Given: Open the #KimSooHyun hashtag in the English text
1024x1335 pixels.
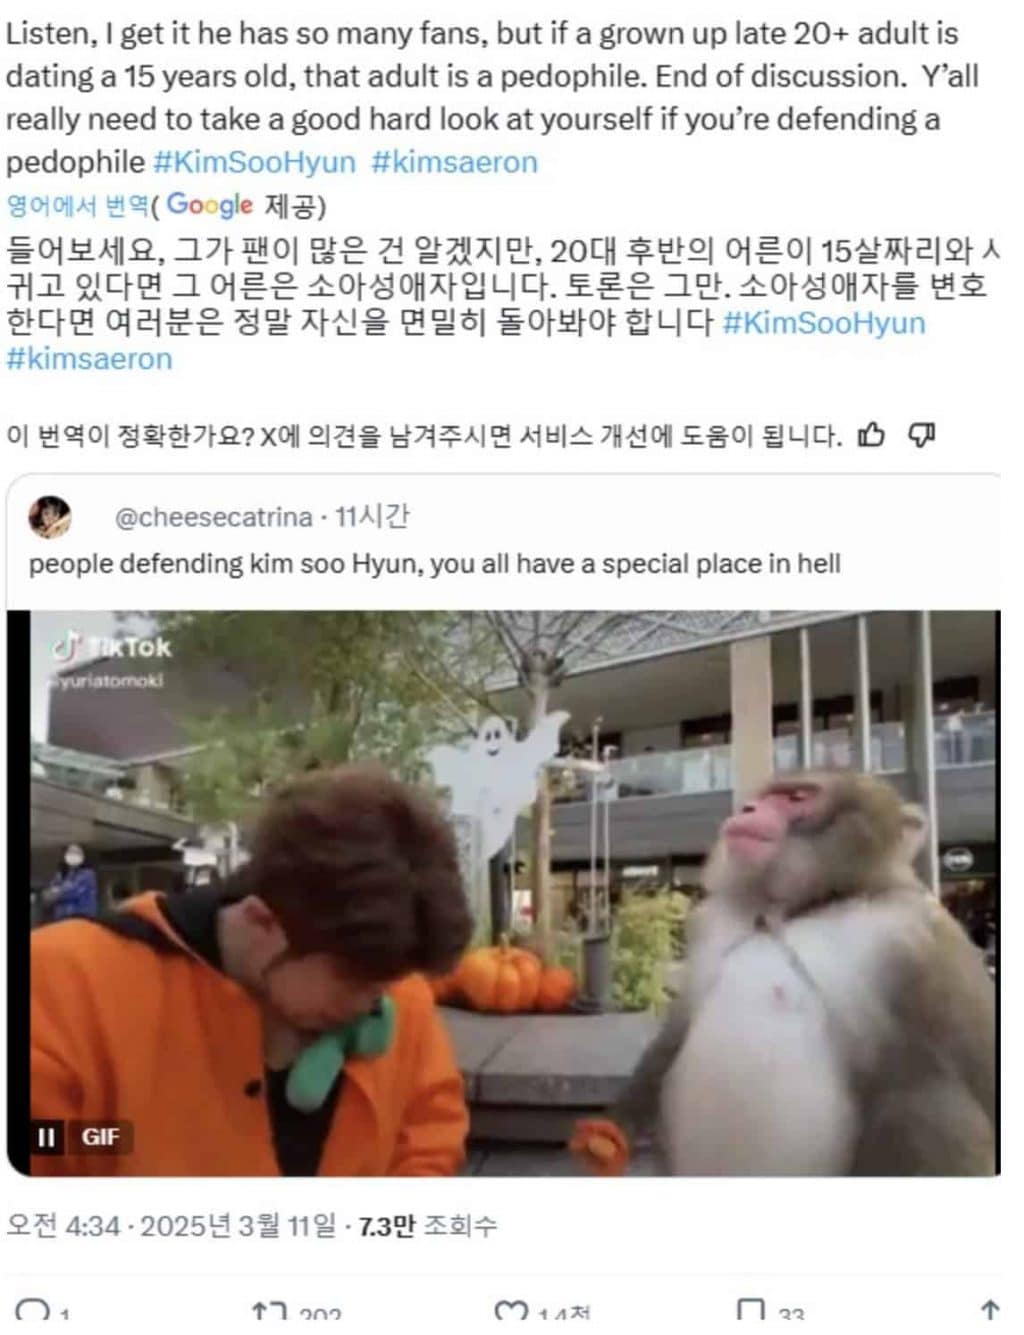Looking at the screenshot, I should pos(254,162).
